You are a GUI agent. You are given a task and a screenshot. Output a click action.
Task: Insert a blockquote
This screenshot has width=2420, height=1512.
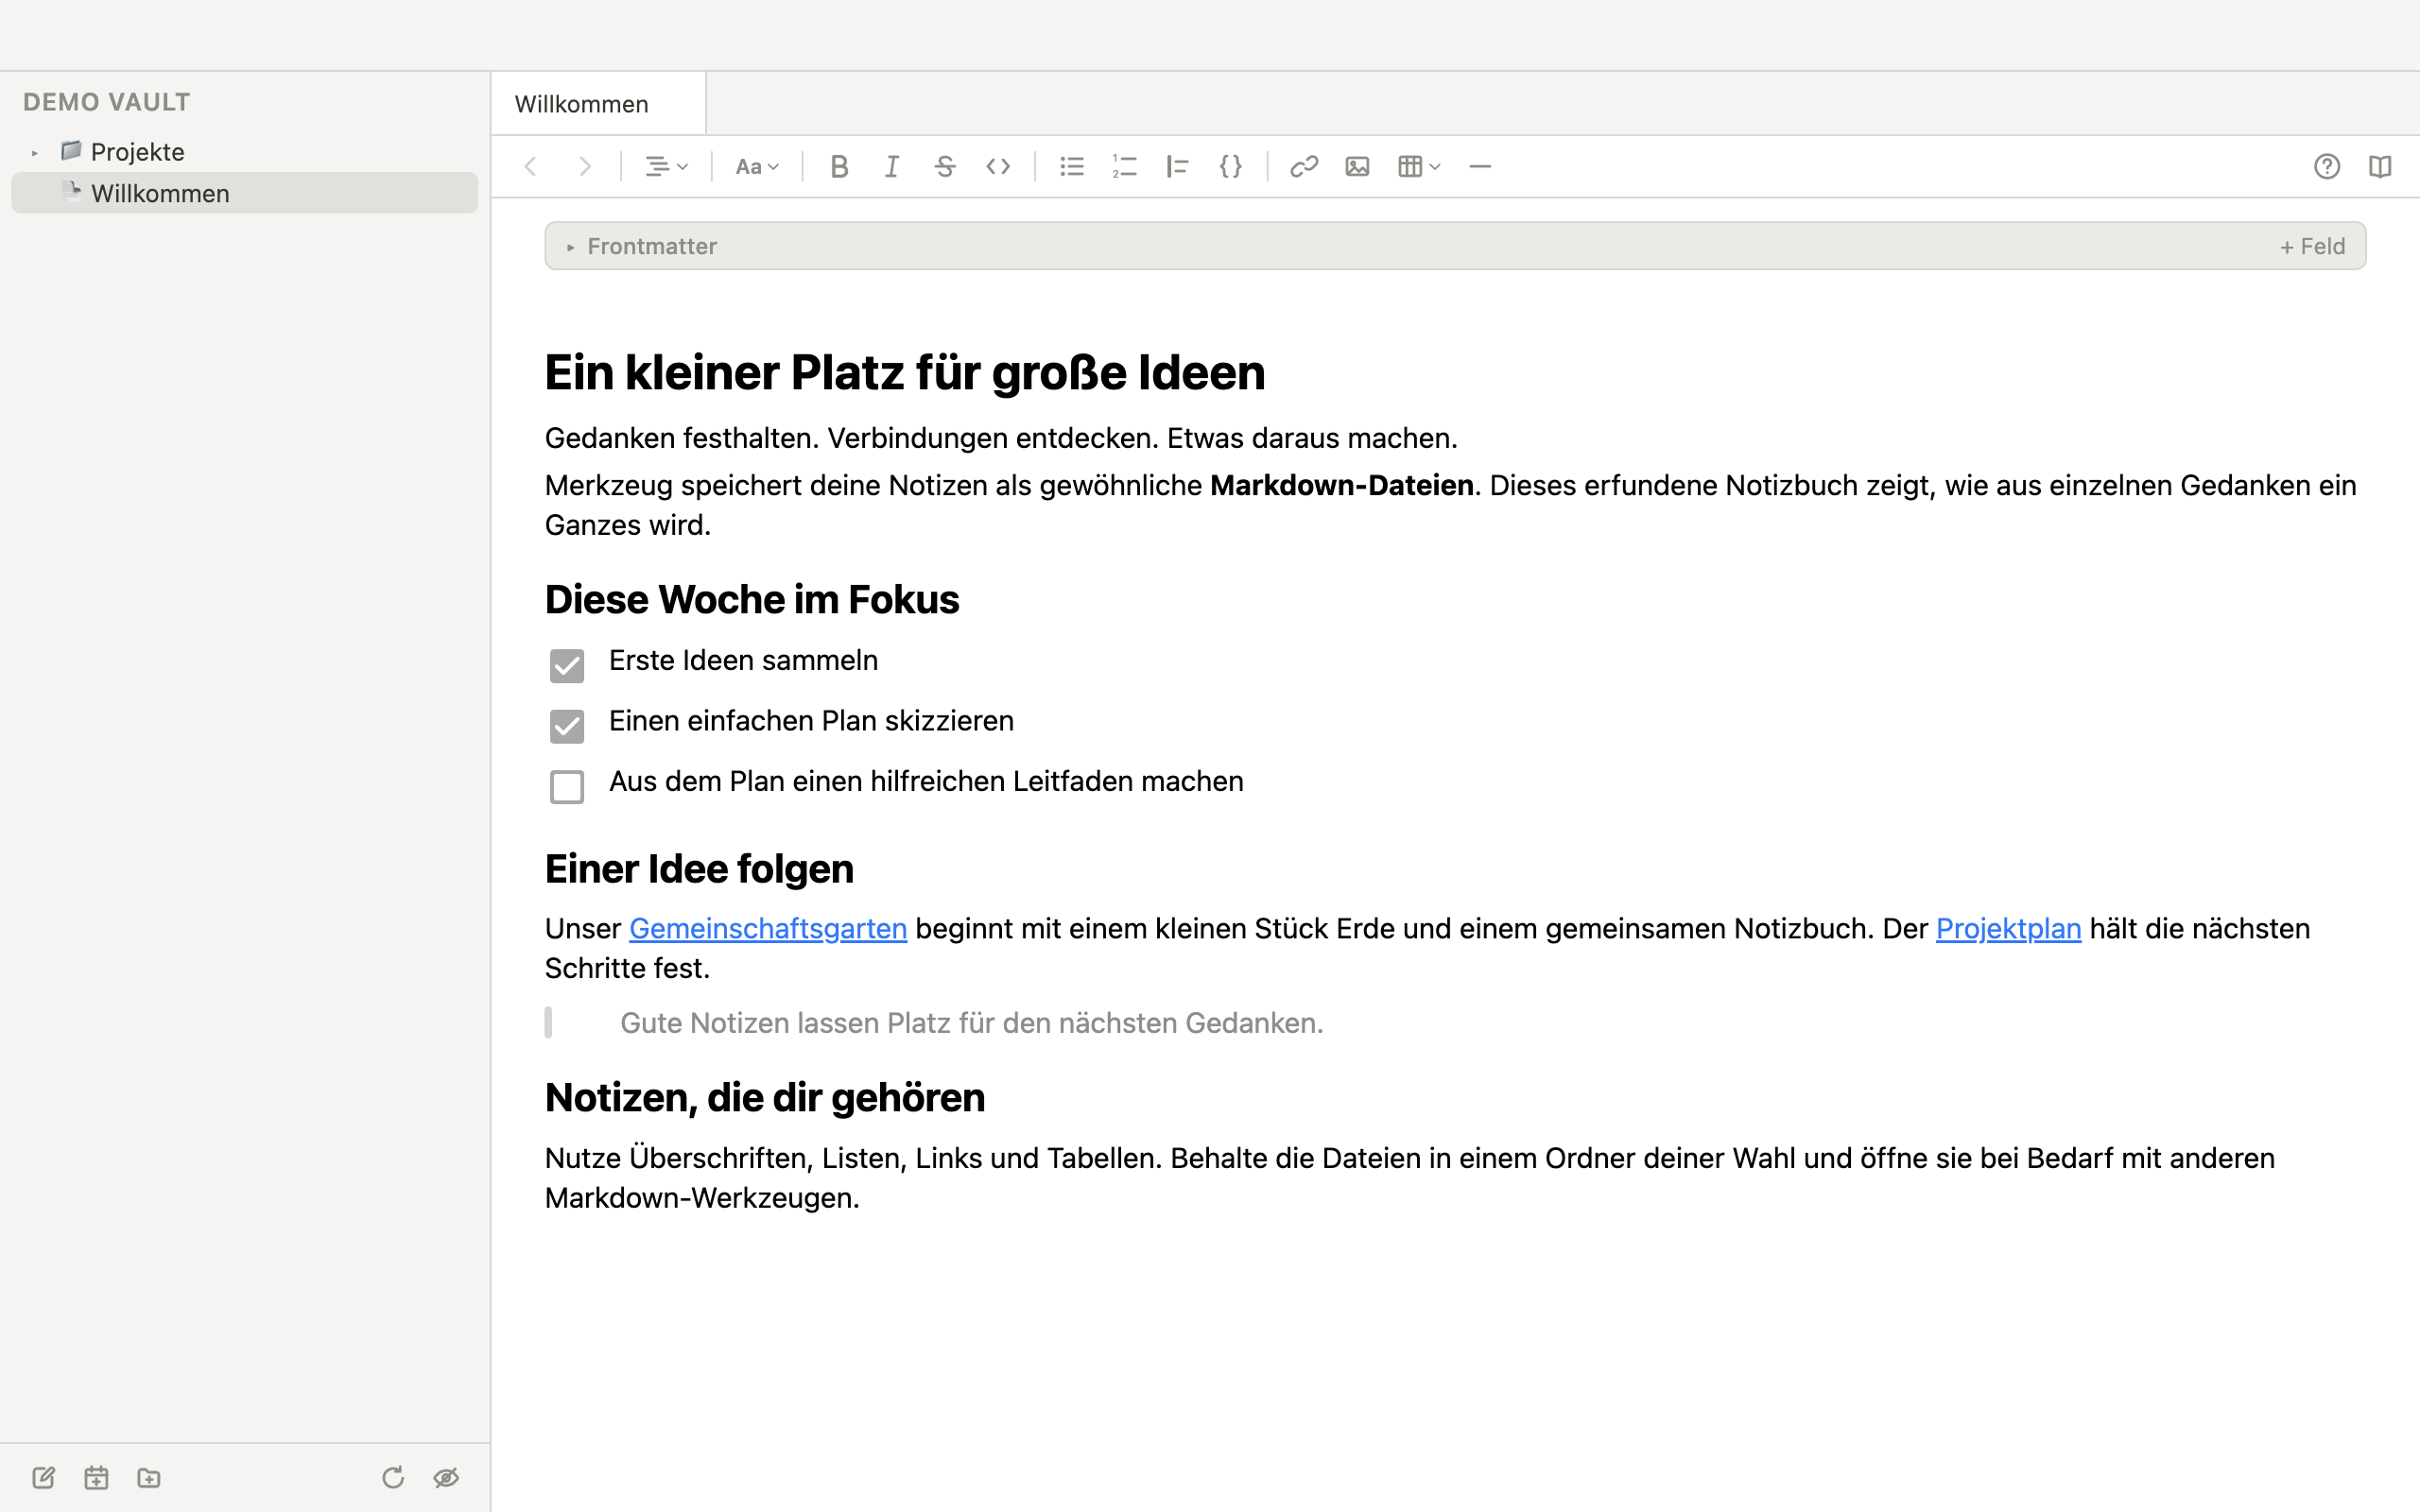click(x=1178, y=166)
